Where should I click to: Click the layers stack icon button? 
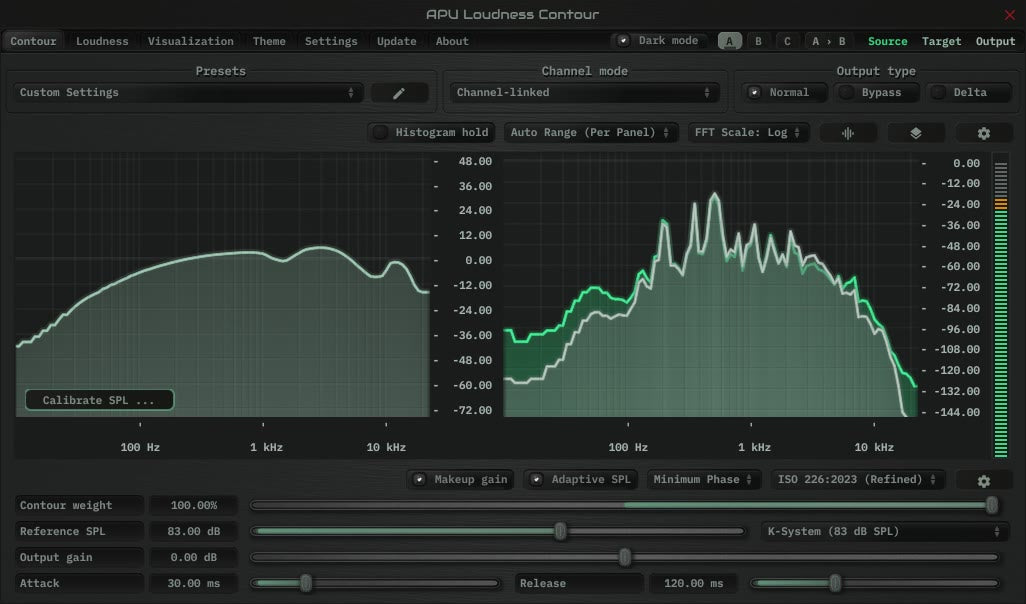click(915, 133)
